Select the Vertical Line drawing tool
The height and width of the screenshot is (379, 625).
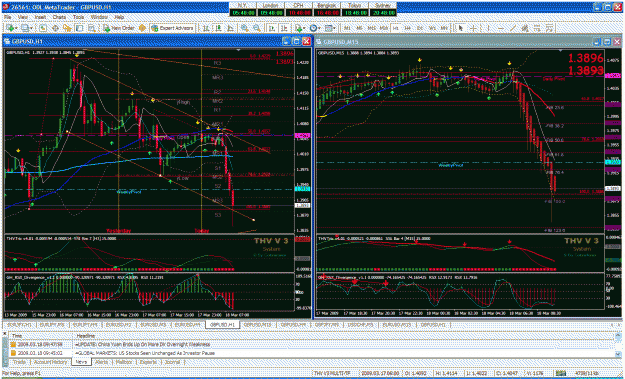coord(488,28)
